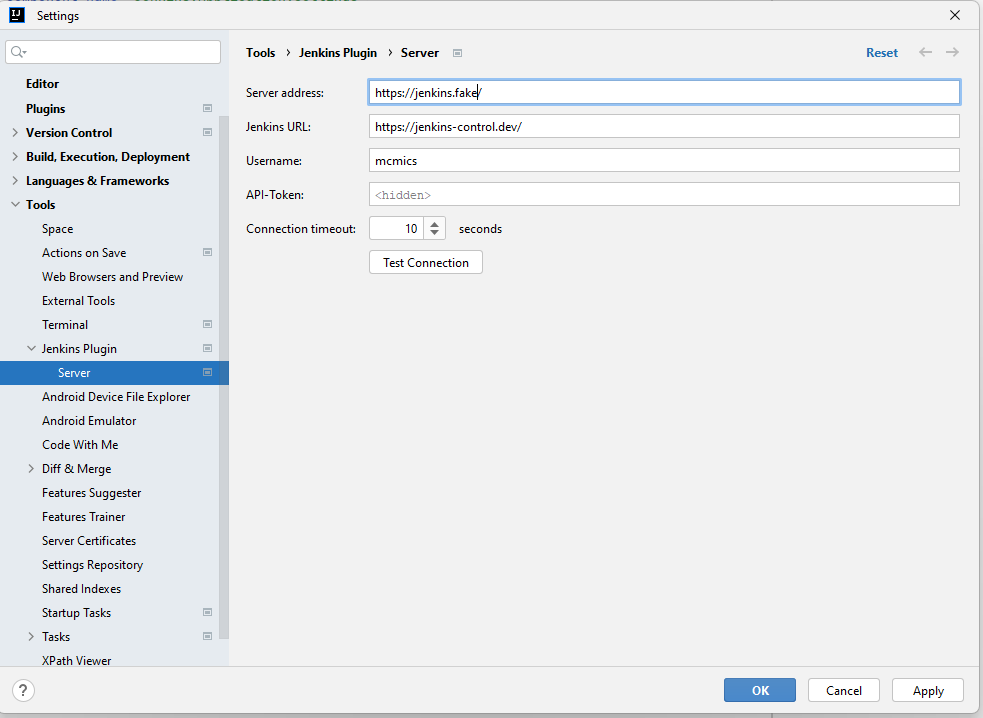Open Space settings under Tools

57,229
